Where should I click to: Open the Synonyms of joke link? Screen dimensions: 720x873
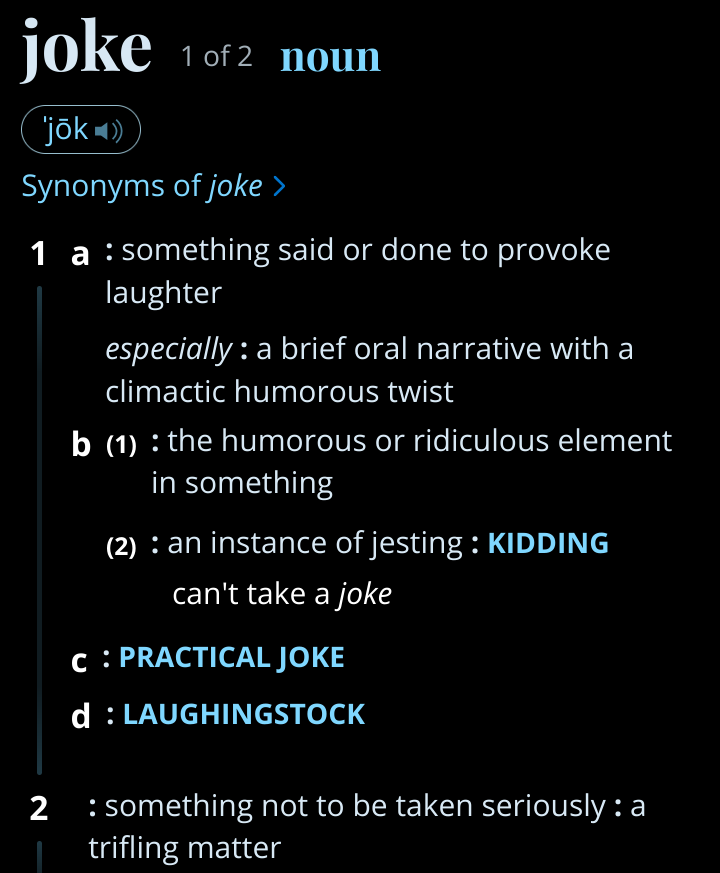click(142, 186)
